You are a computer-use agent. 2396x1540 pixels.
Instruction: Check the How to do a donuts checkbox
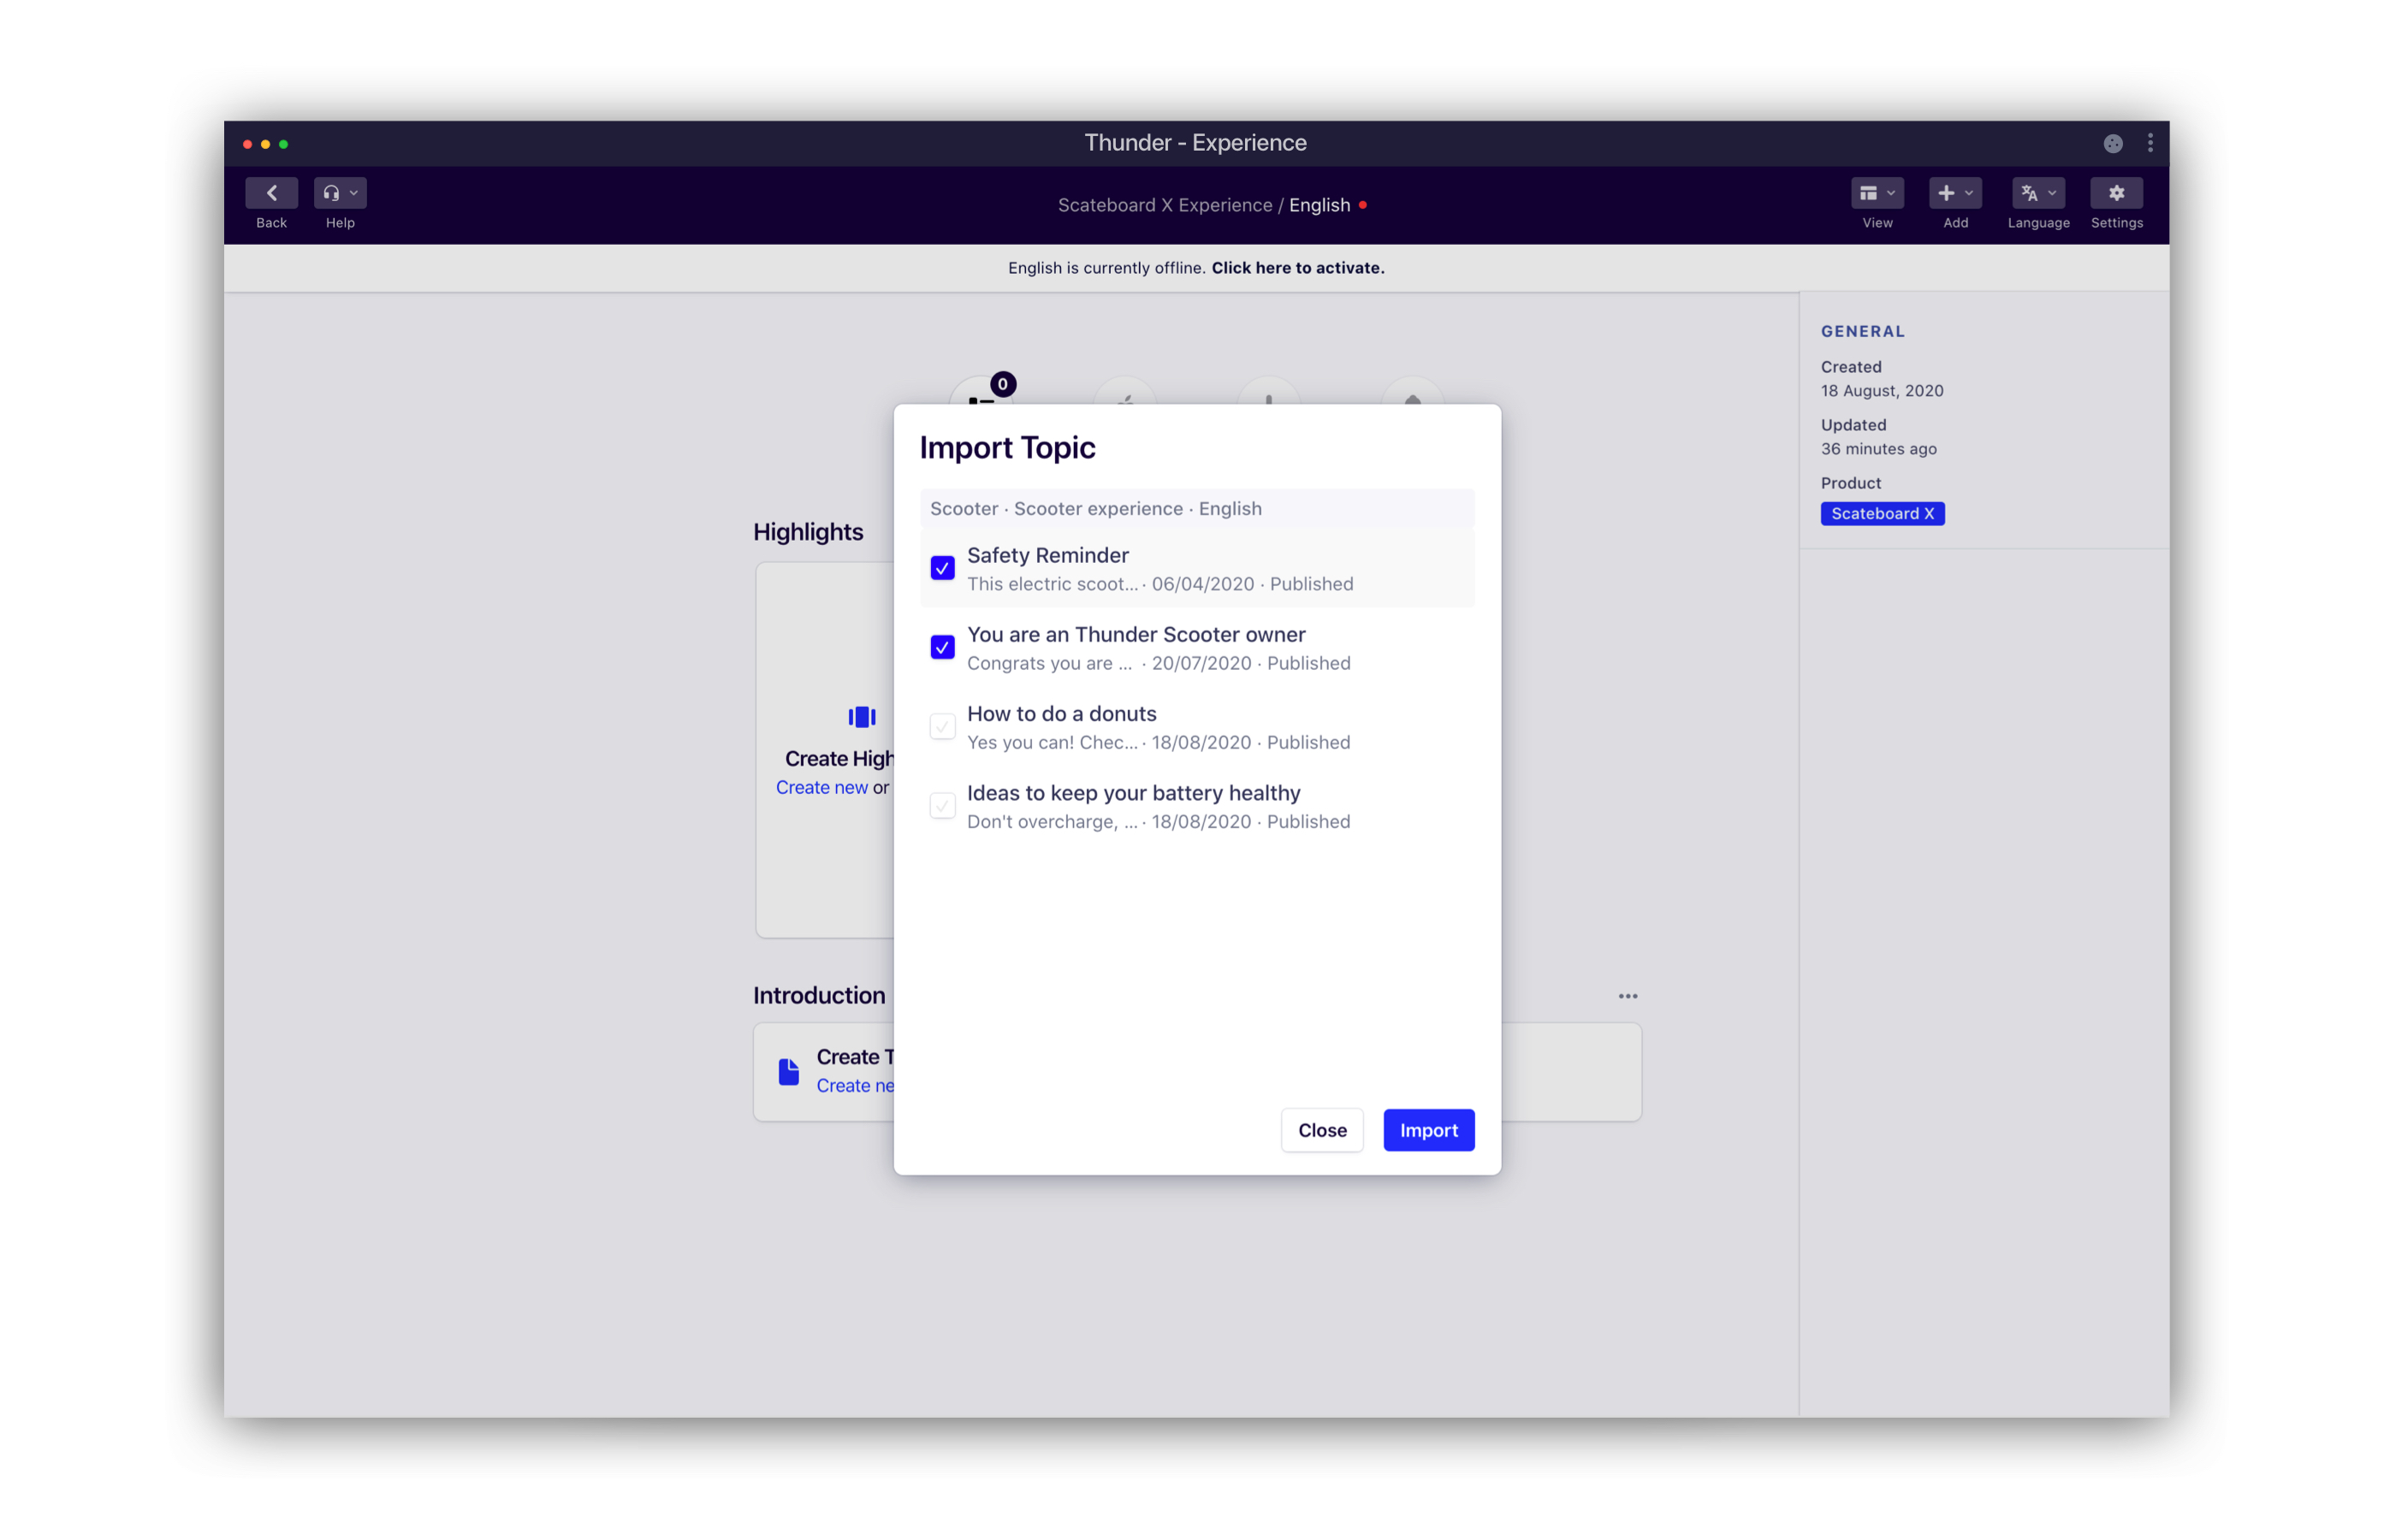pos(942,726)
